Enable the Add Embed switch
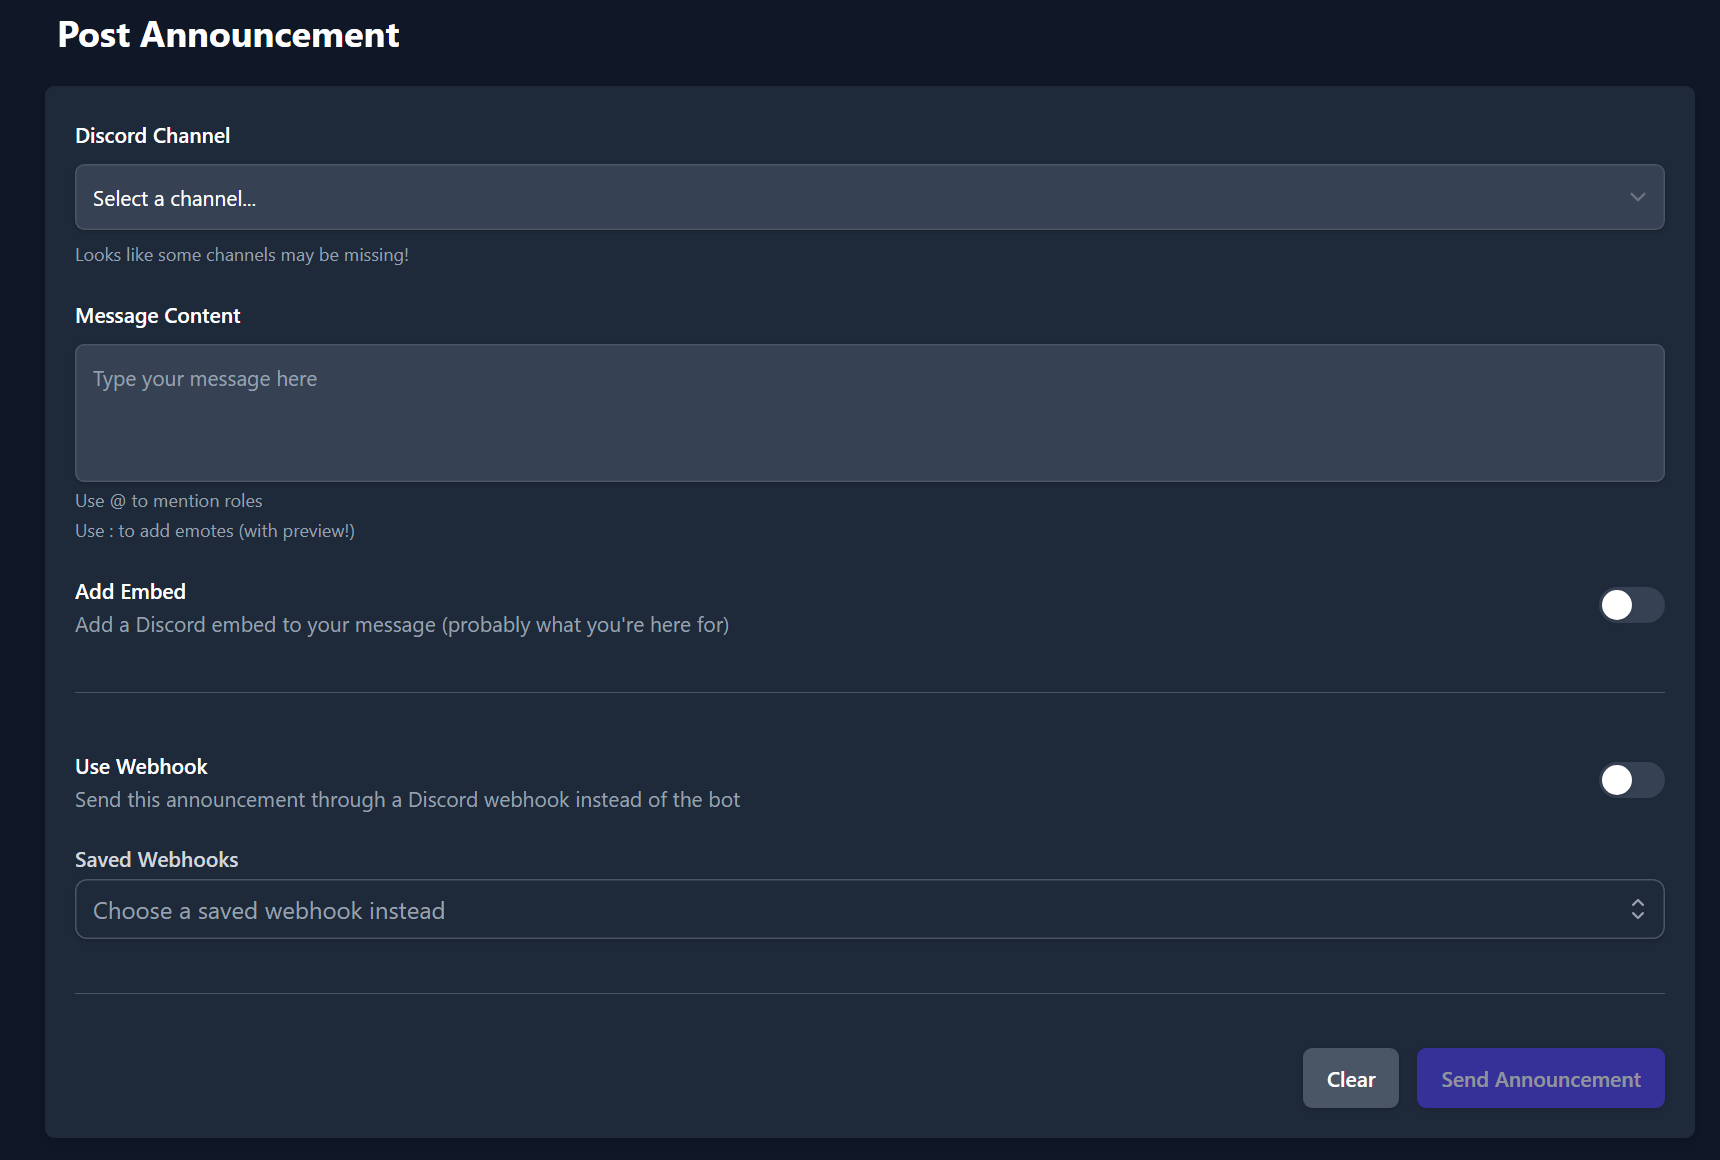 tap(1630, 605)
